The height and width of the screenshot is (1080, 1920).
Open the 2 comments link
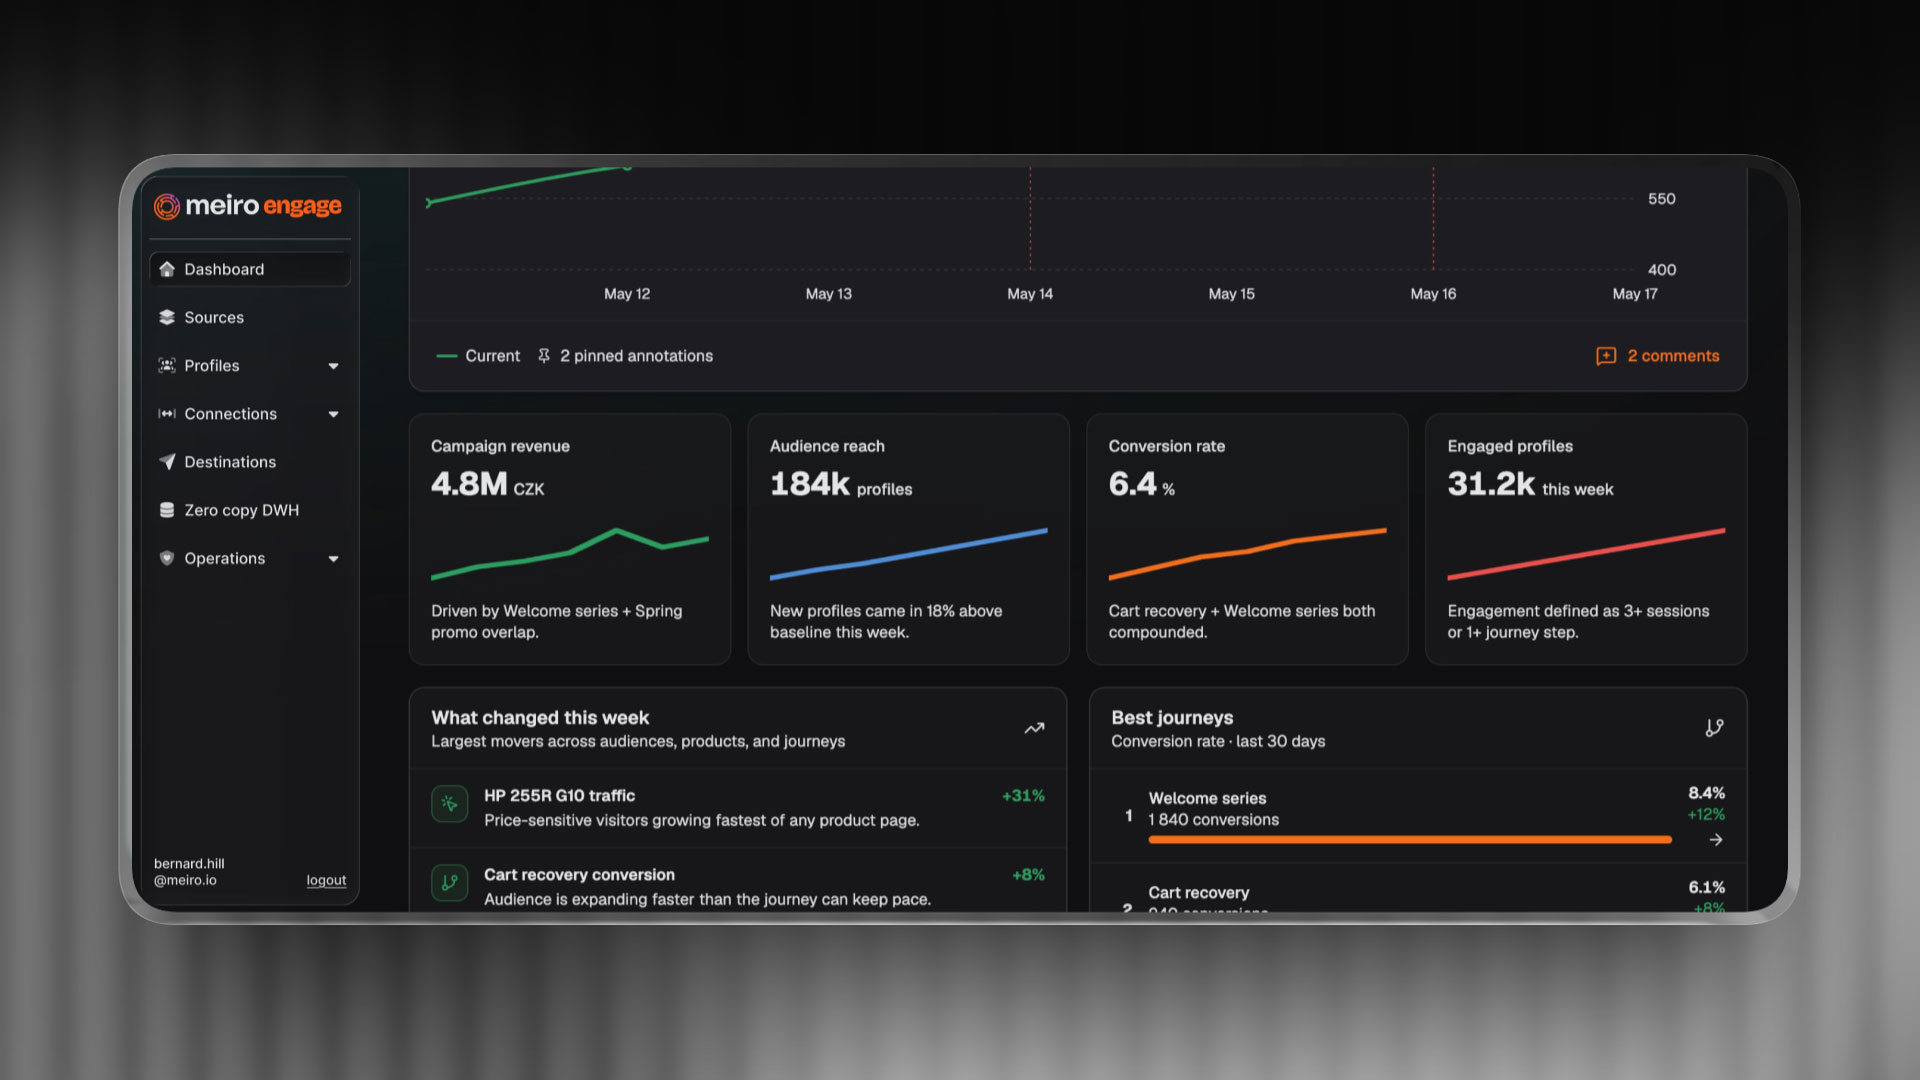(1673, 356)
